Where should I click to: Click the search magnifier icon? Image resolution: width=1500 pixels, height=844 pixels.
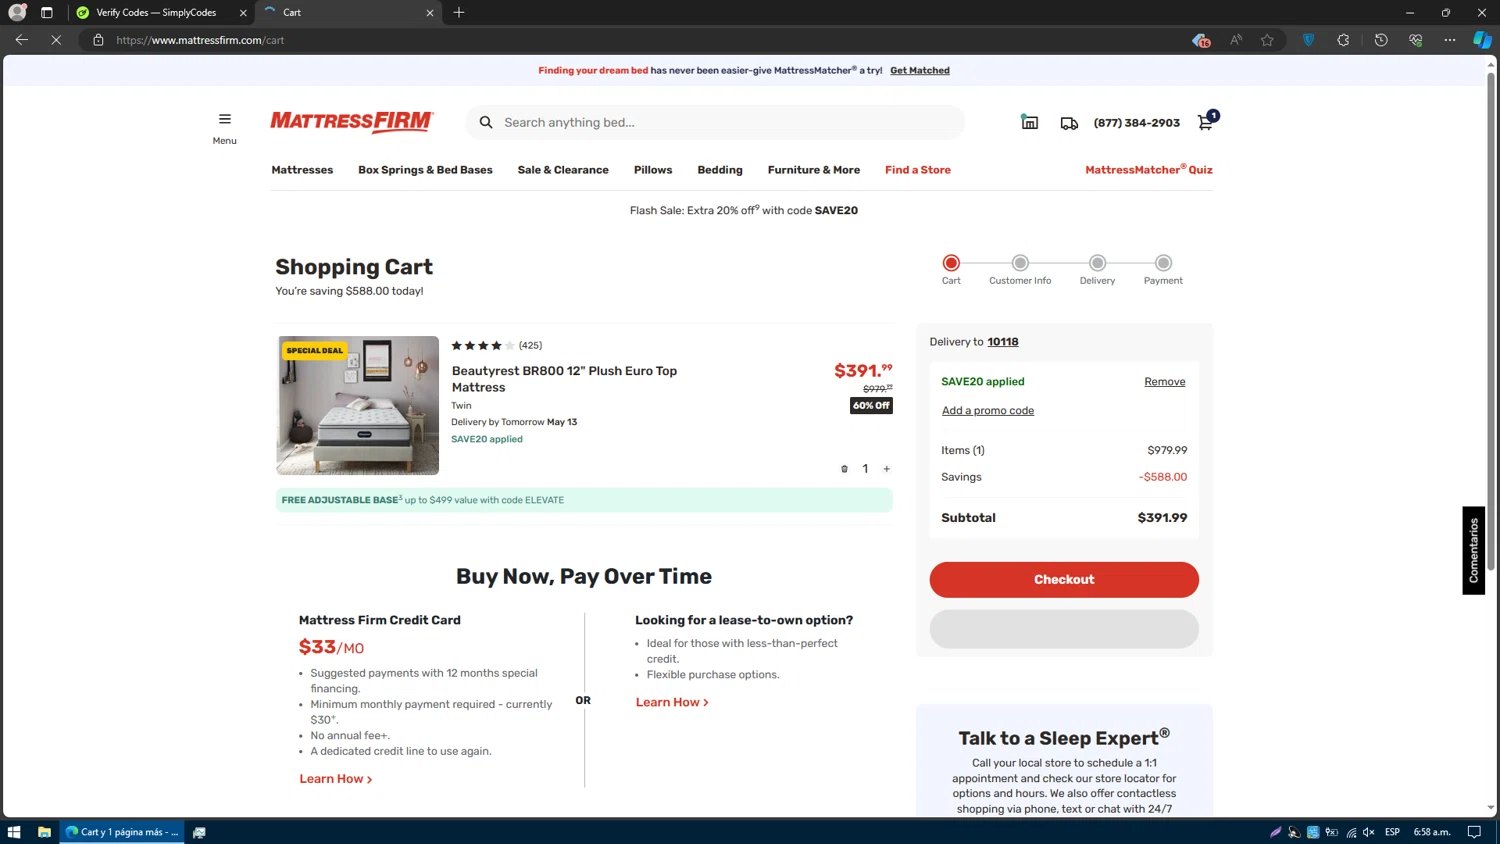486,122
